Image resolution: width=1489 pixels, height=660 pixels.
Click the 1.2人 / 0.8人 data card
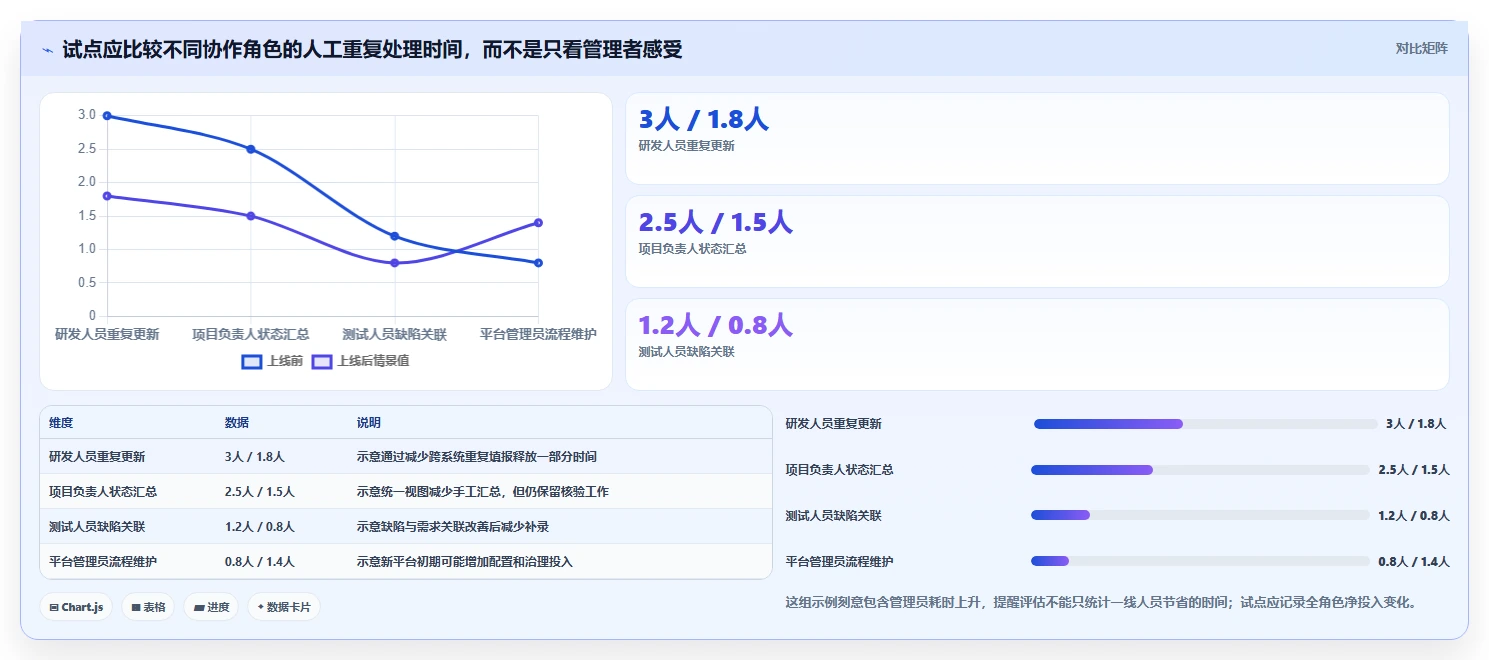[x=1037, y=344]
